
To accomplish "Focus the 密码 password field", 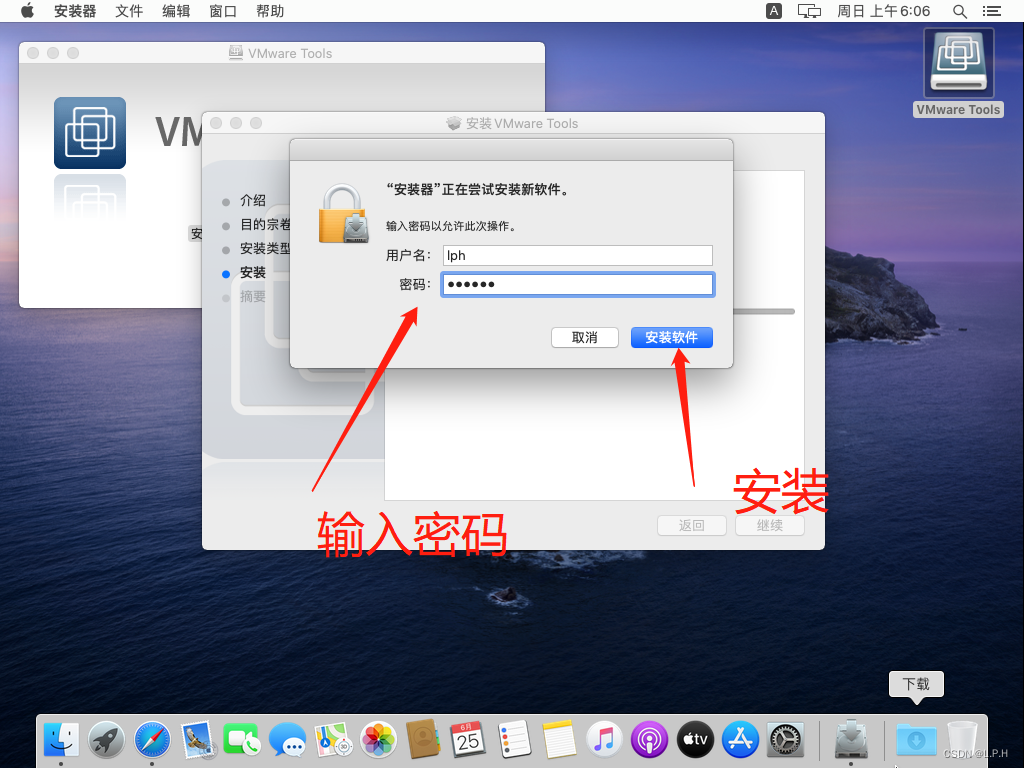I will [x=577, y=284].
